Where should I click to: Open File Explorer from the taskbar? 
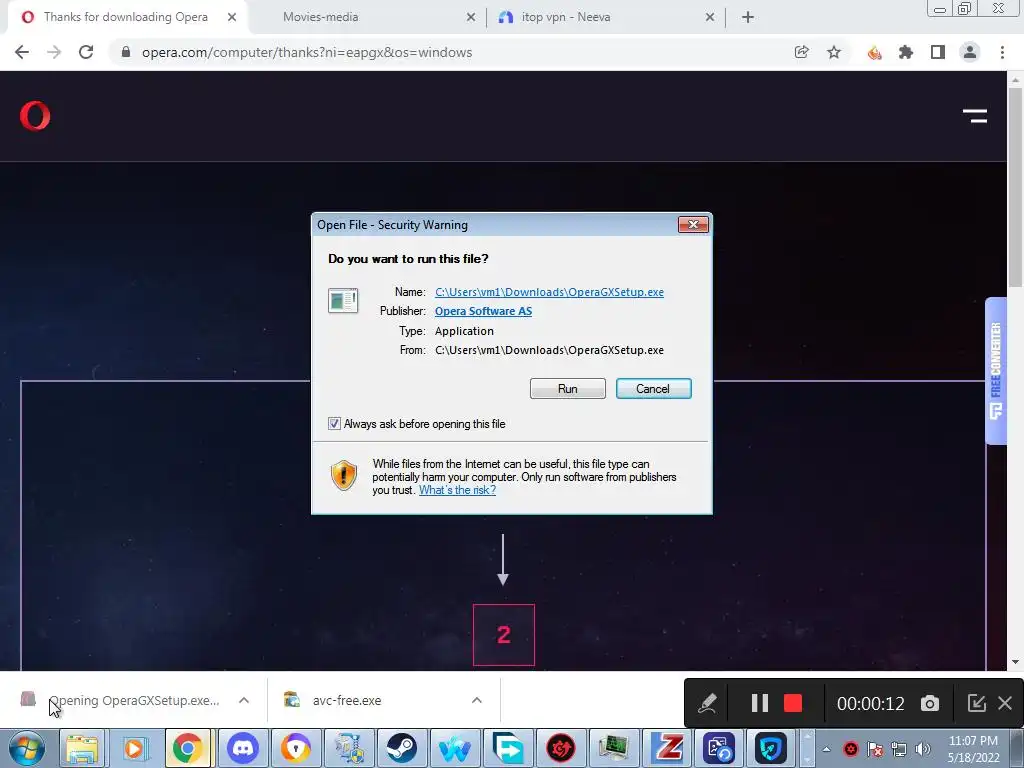point(82,748)
